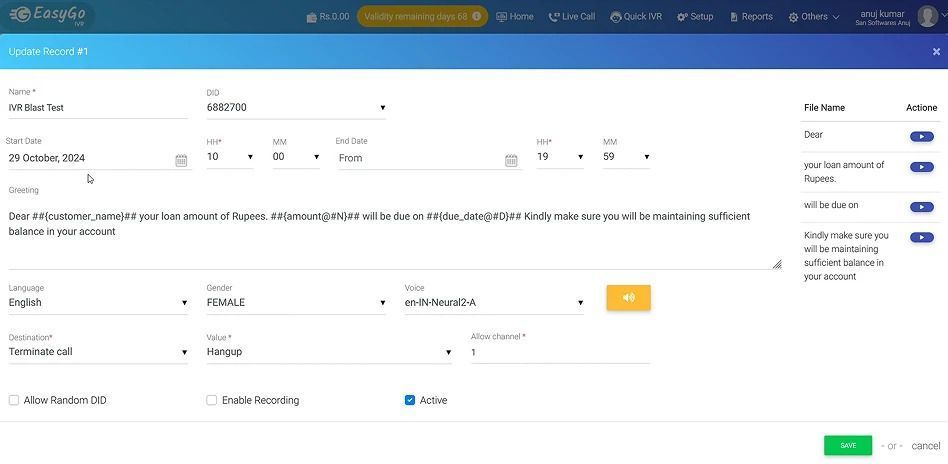Screen dimensions: 948x464
Task: Click the wallet balance Rs.0.00 icon
Action: point(311,17)
